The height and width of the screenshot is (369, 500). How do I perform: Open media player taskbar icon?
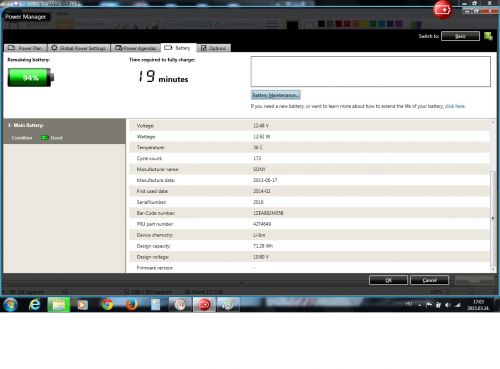[83, 305]
